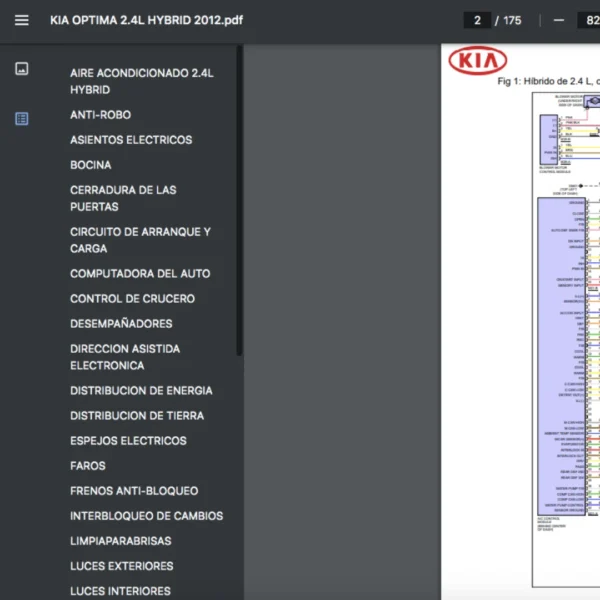Image resolution: width=600 pixels, height=600 pixels.
Task: Open AIRE ACONDICIONADO 2.4L HYBRID outline entry
Action: click(x=141, y=81)
